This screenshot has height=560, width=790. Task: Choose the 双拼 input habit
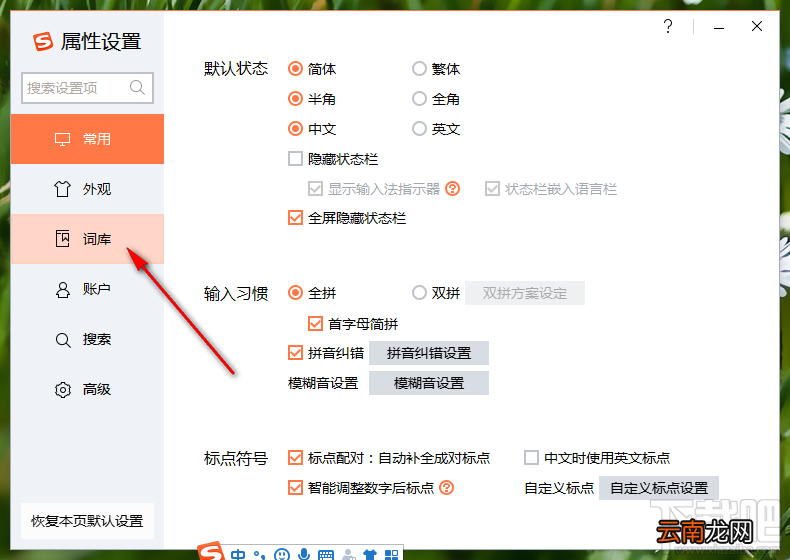click(419, 293)
